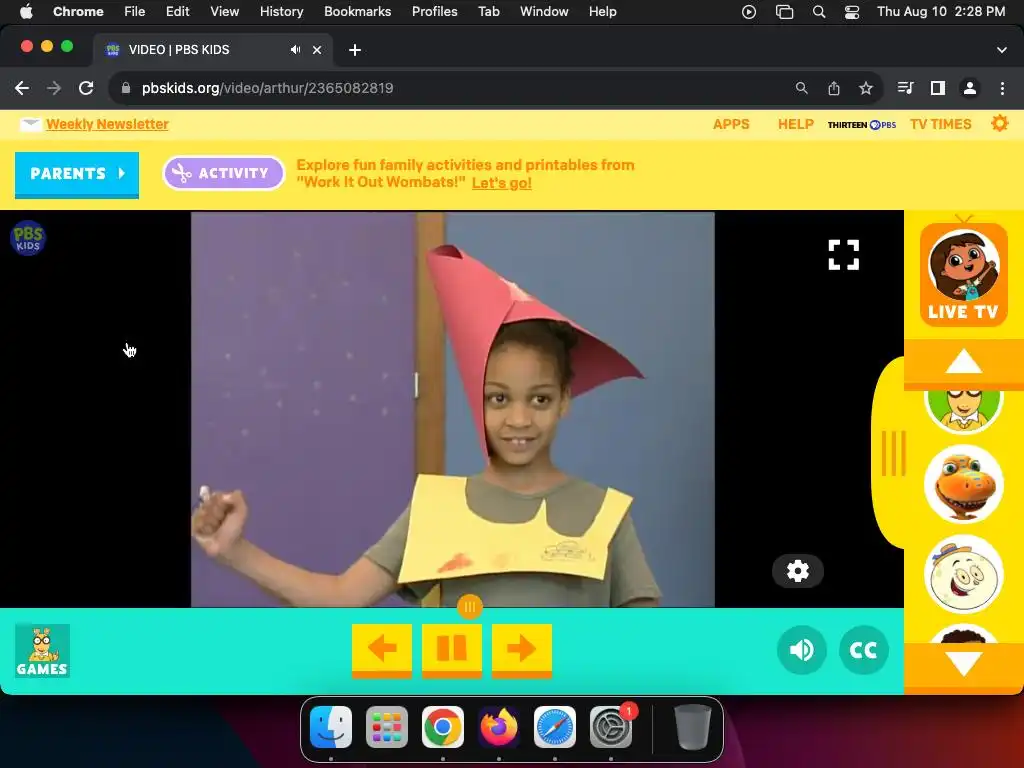Viewport: 1024px width, 768px height.
Task: Reload the current page
Action: tap(86, 88)
